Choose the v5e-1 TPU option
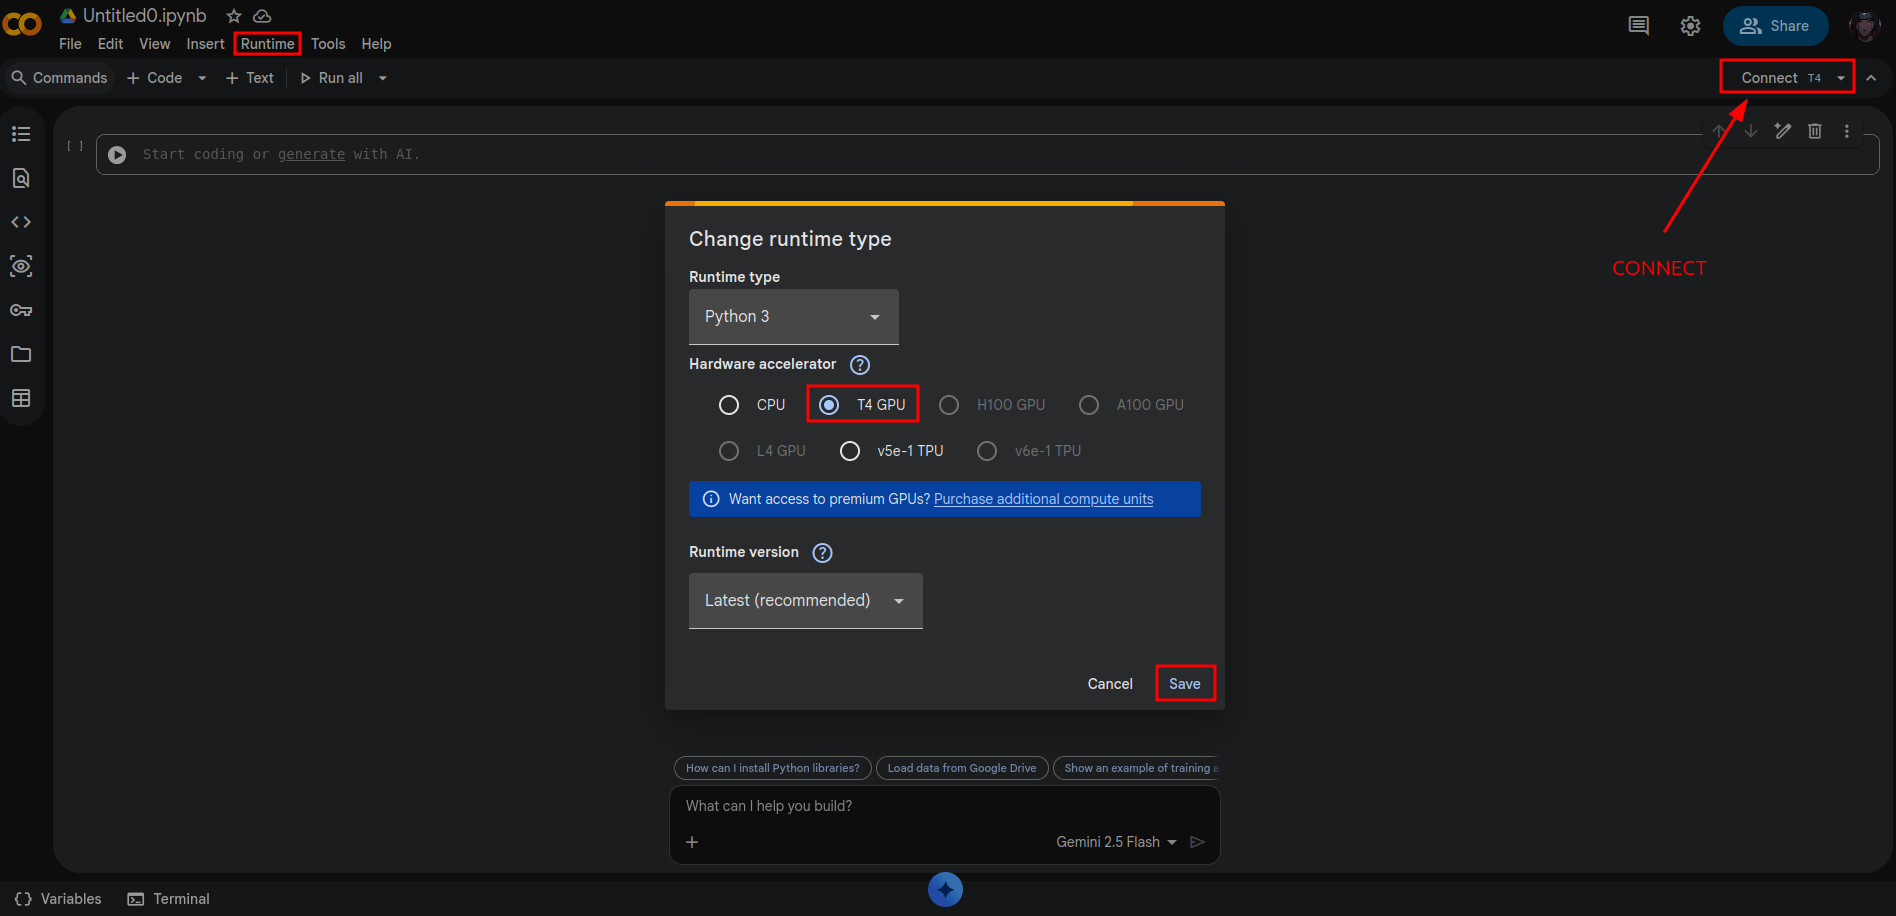 [x=850, y=451]
